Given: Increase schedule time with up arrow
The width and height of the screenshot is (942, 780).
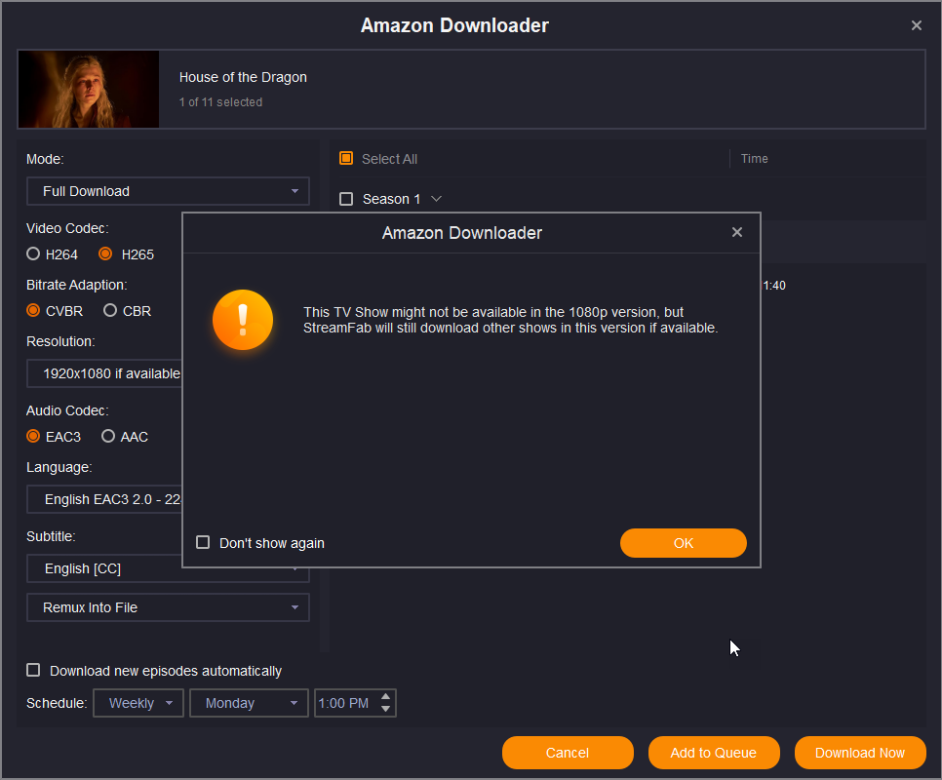Looking at the screenshot, I should tap(386, 696).
